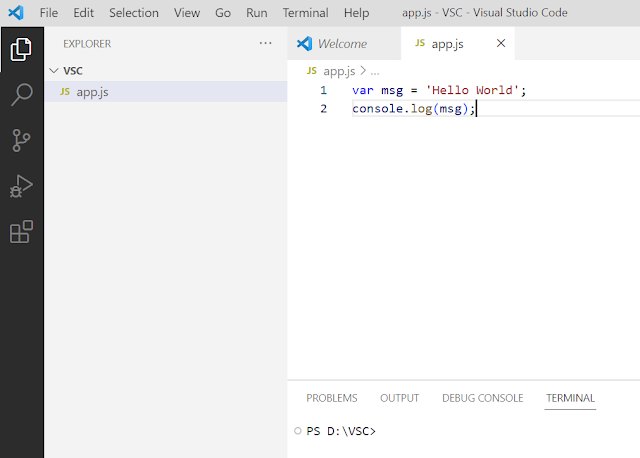
Task: Click the var keyword on line 1
Action: pyautogui.click(x=363, y=90)
